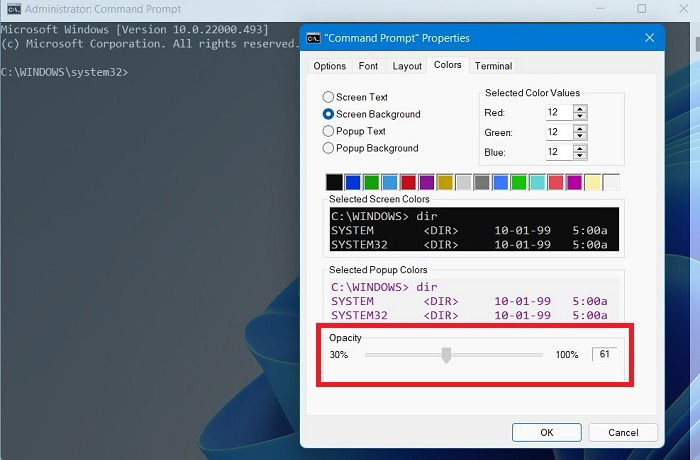Click the Administrator Command Prompt window icon
This screenshot has width=700, height=460.
[14, 9]
